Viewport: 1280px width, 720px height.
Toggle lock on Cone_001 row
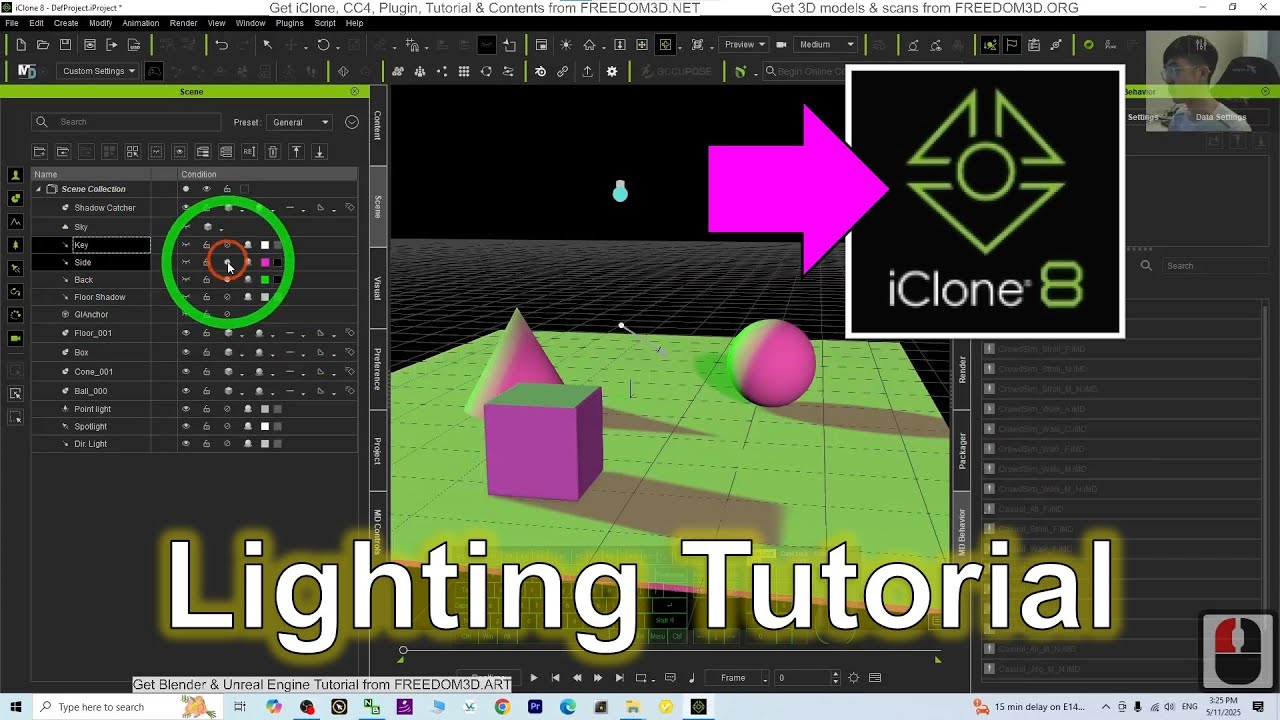click(x=207, y=372)
